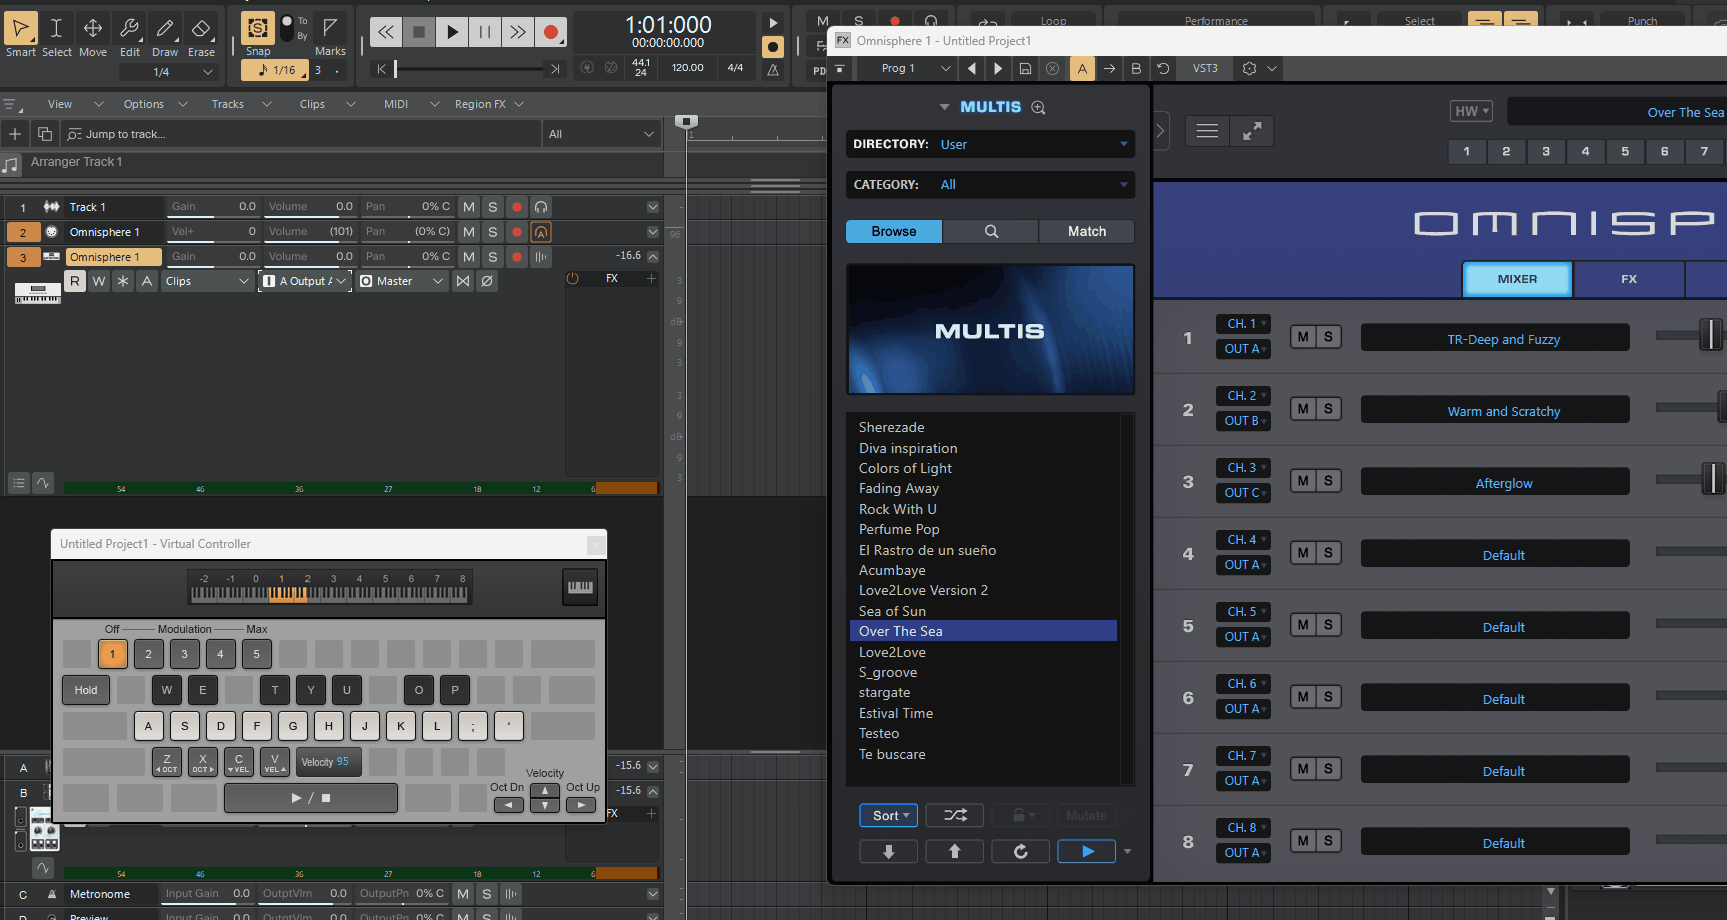Open the Tracks menu
The image size is (1727, 920).
[228, 104]
